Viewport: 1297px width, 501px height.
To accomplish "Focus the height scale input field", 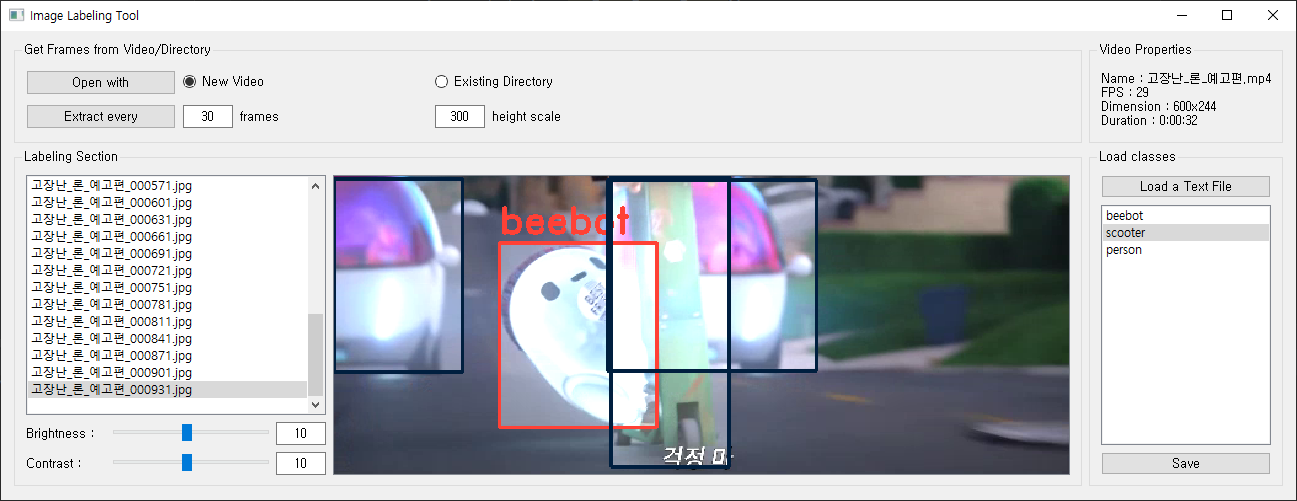I will (460, 116).
